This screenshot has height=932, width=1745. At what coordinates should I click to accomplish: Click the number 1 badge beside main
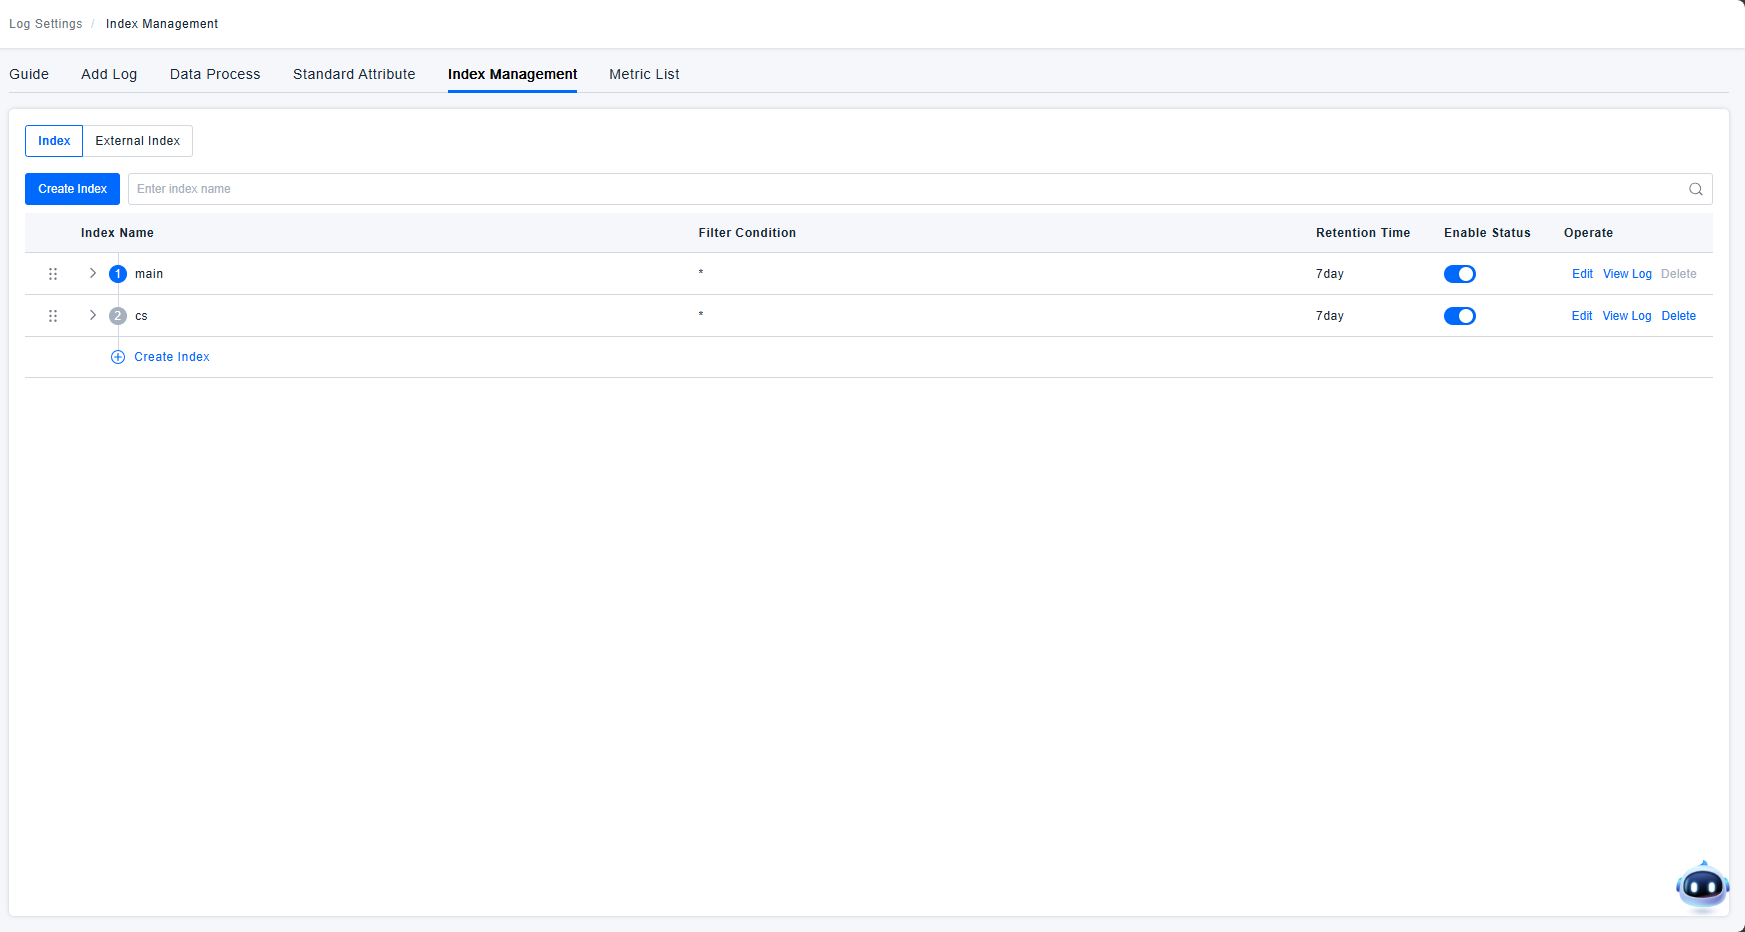[x=118, y=274]
